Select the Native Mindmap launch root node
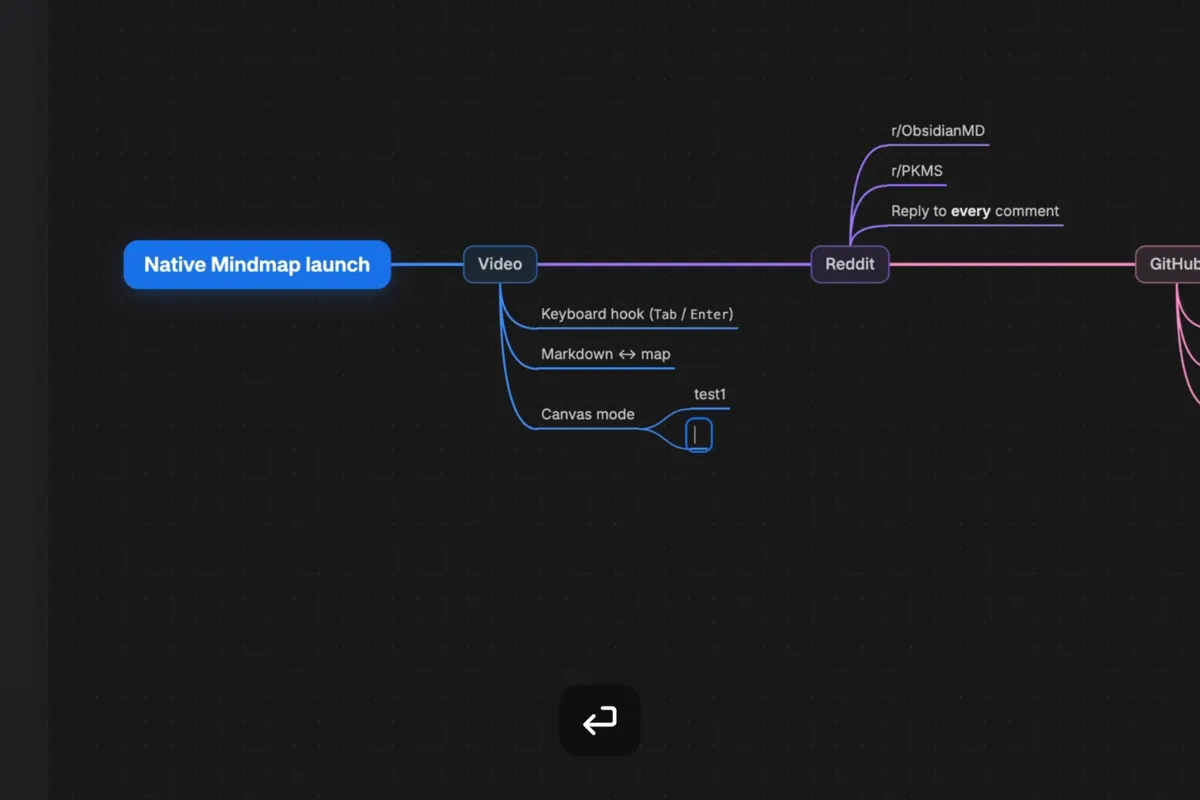Viewport: 1200px width, 800px height. (x=257, y=264)
